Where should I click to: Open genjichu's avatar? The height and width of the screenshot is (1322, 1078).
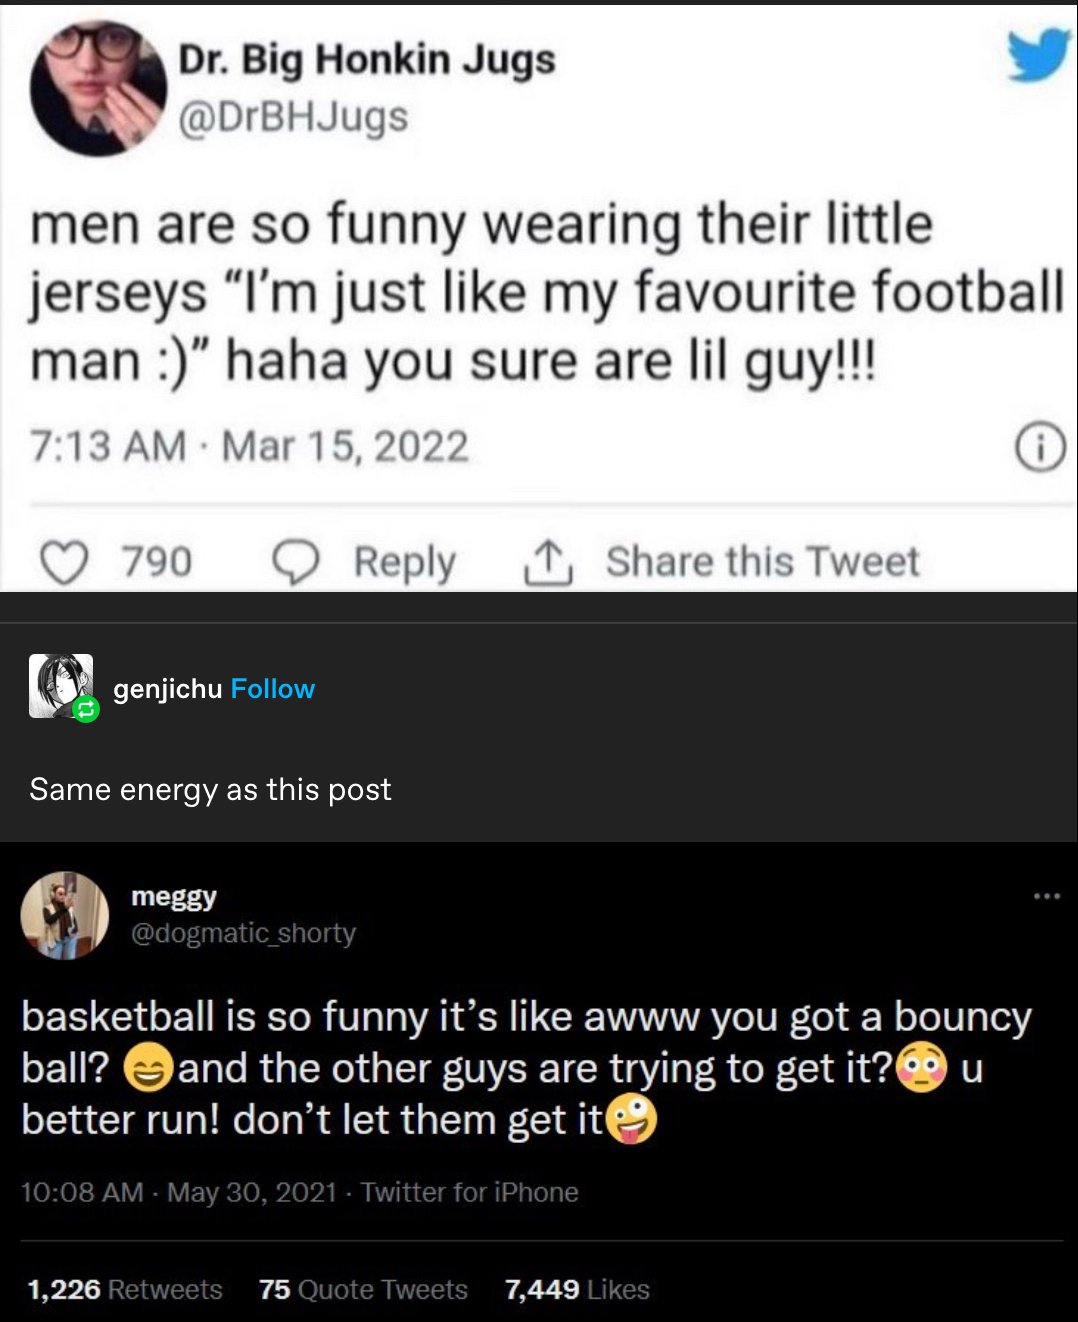coord(60,685)
